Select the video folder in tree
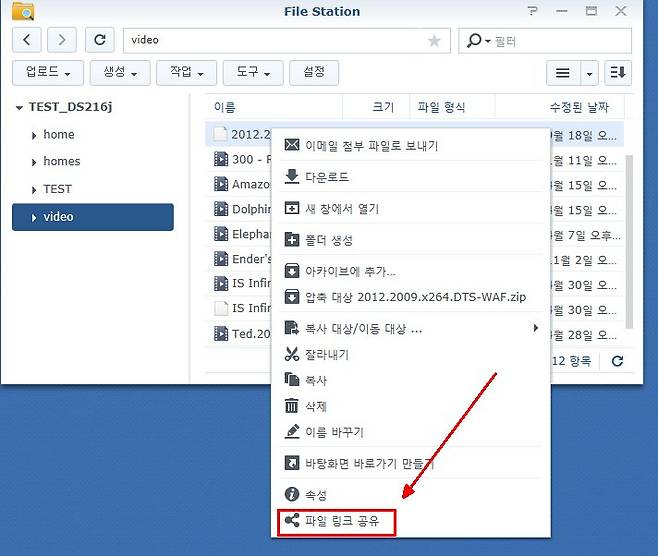 93,217
